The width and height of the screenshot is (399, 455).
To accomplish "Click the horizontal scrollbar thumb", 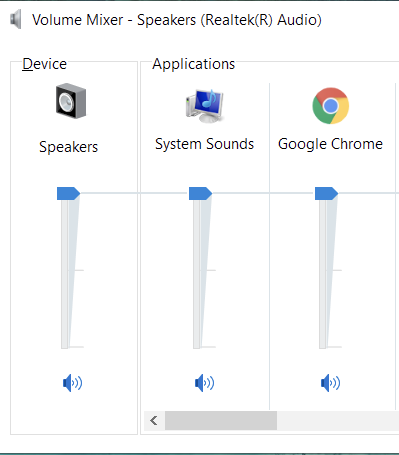I will tap(221, 420).
